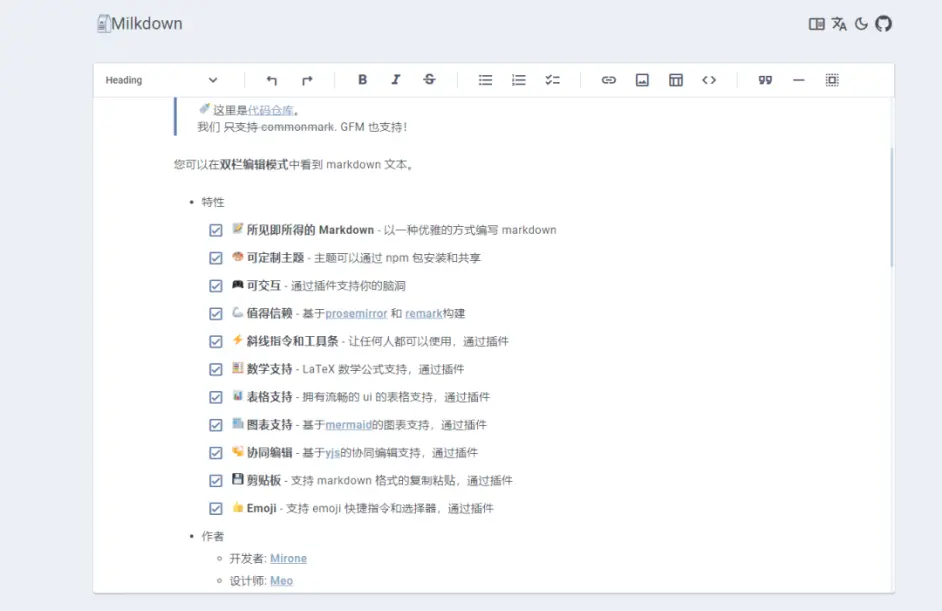Toggle two-column editor mode icon

click(816, 24)
